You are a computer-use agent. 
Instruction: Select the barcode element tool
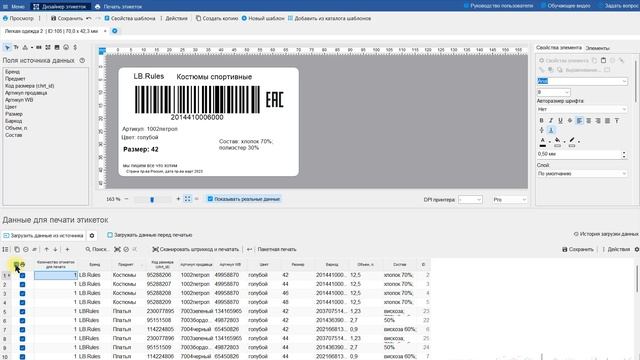(x=39, y=47)
